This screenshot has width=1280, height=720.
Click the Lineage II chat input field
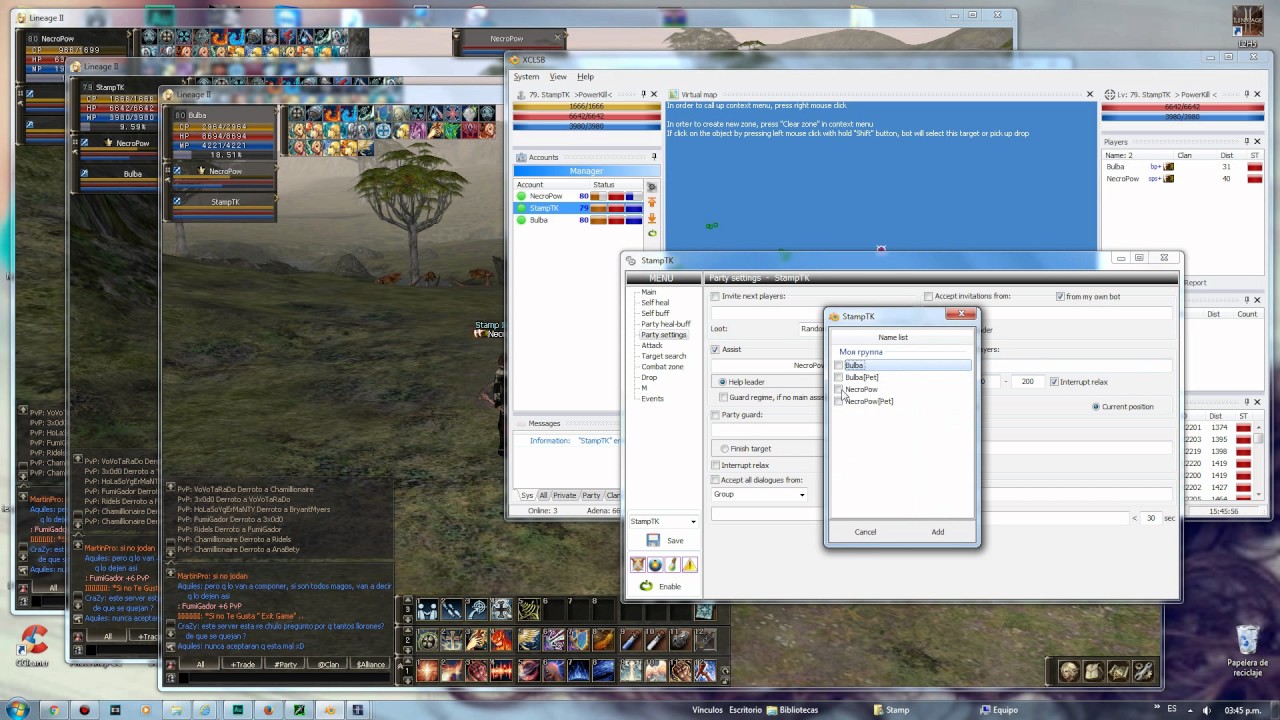[285, 678]
